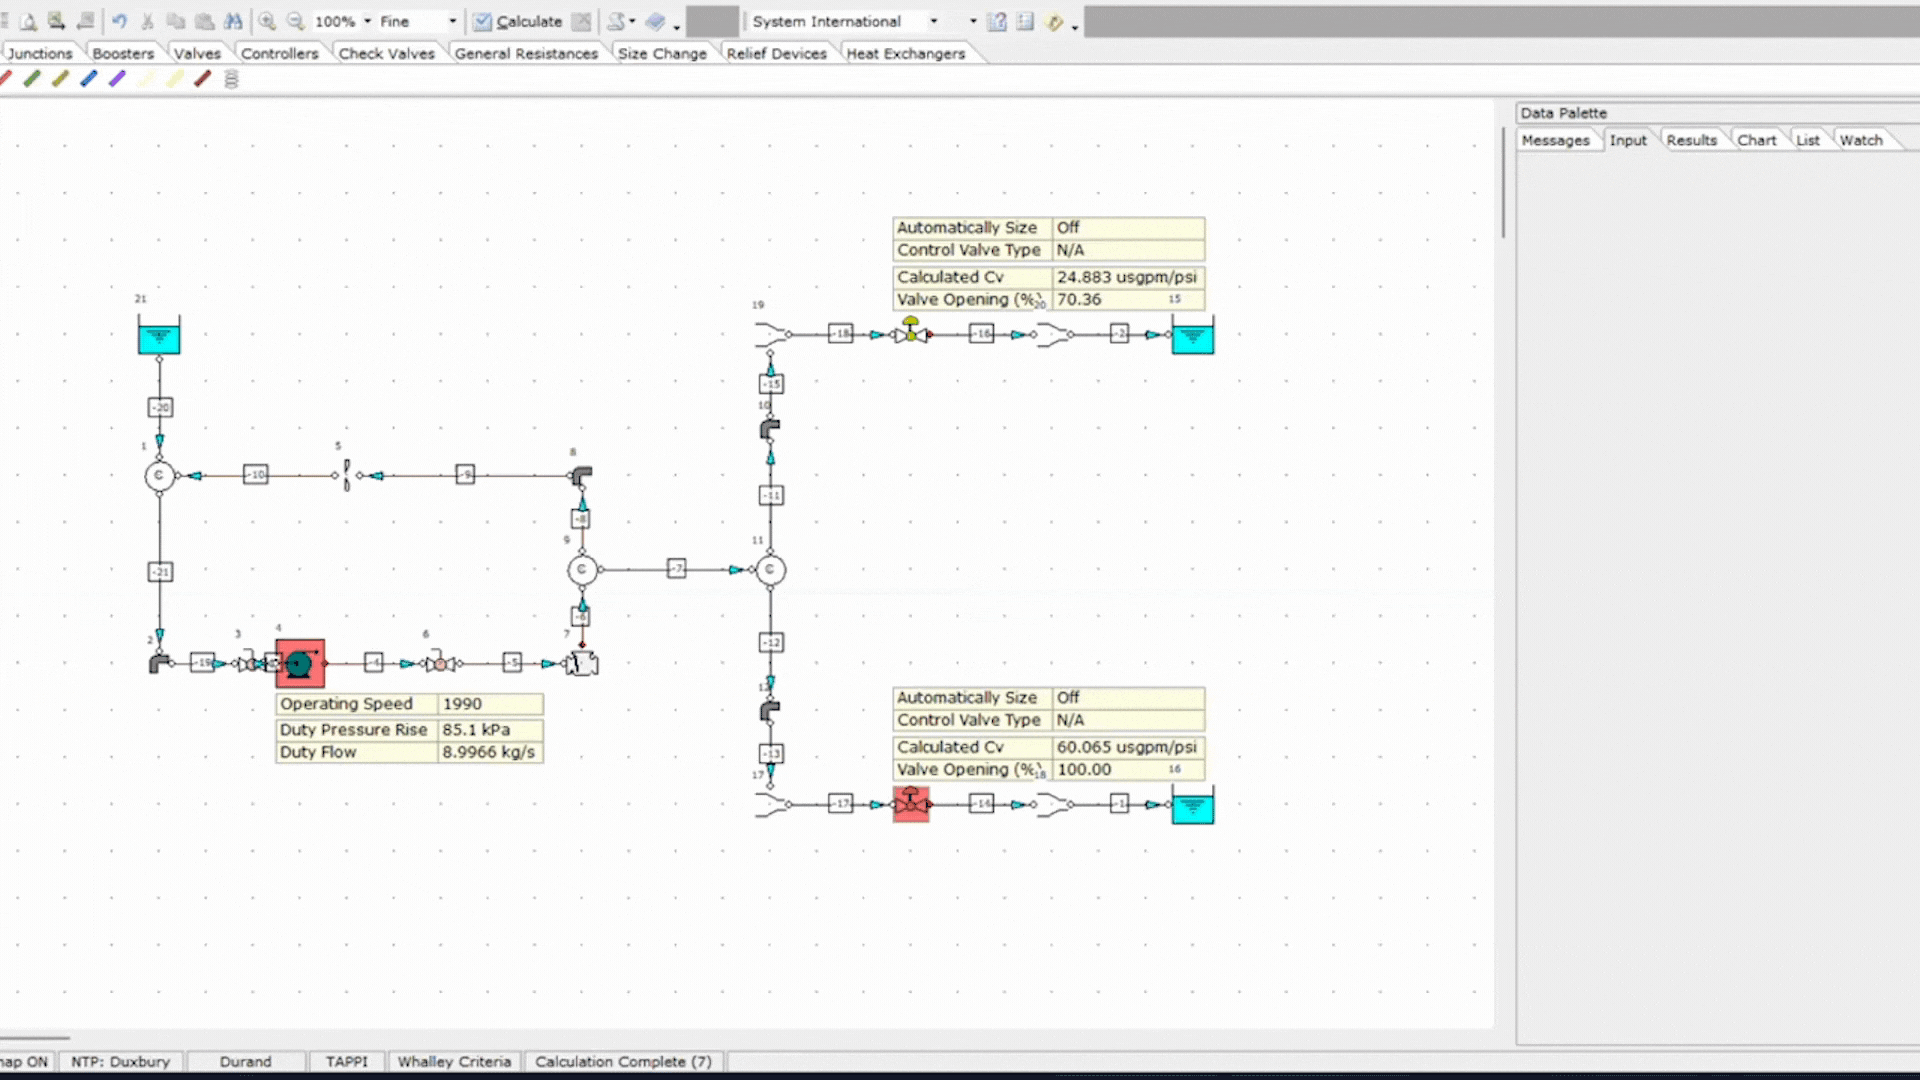Viewport: 1920px width, 1080px height.
Task: Click the Cut toolbar icon
Action: pos(146,21)
